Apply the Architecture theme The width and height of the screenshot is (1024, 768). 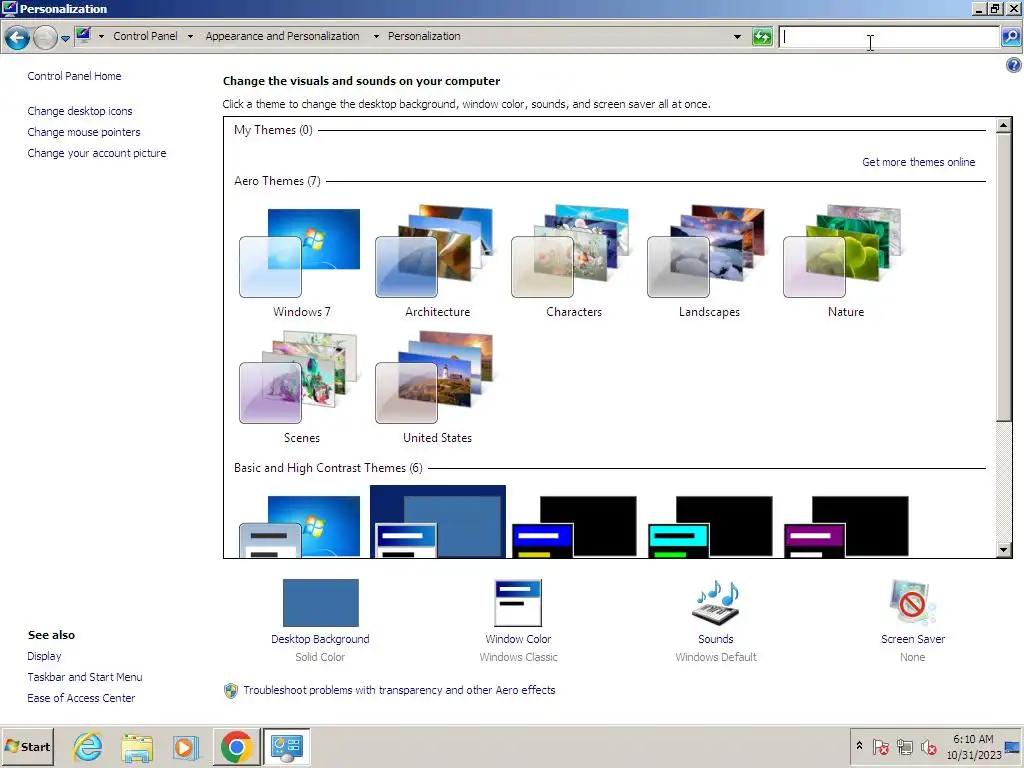[437, 261]
